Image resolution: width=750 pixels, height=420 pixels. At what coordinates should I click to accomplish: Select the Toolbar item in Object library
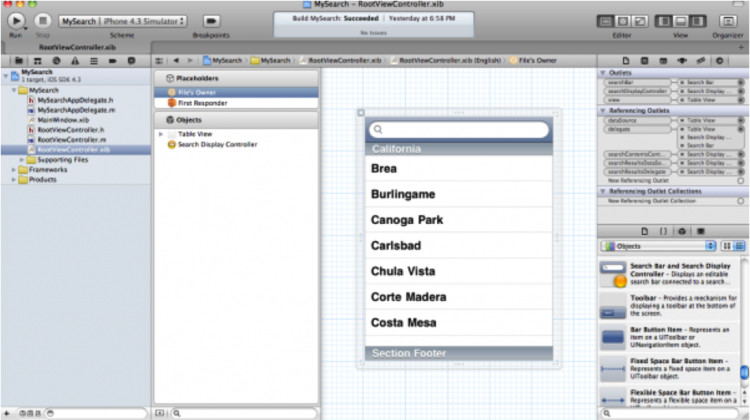[669, 306]
